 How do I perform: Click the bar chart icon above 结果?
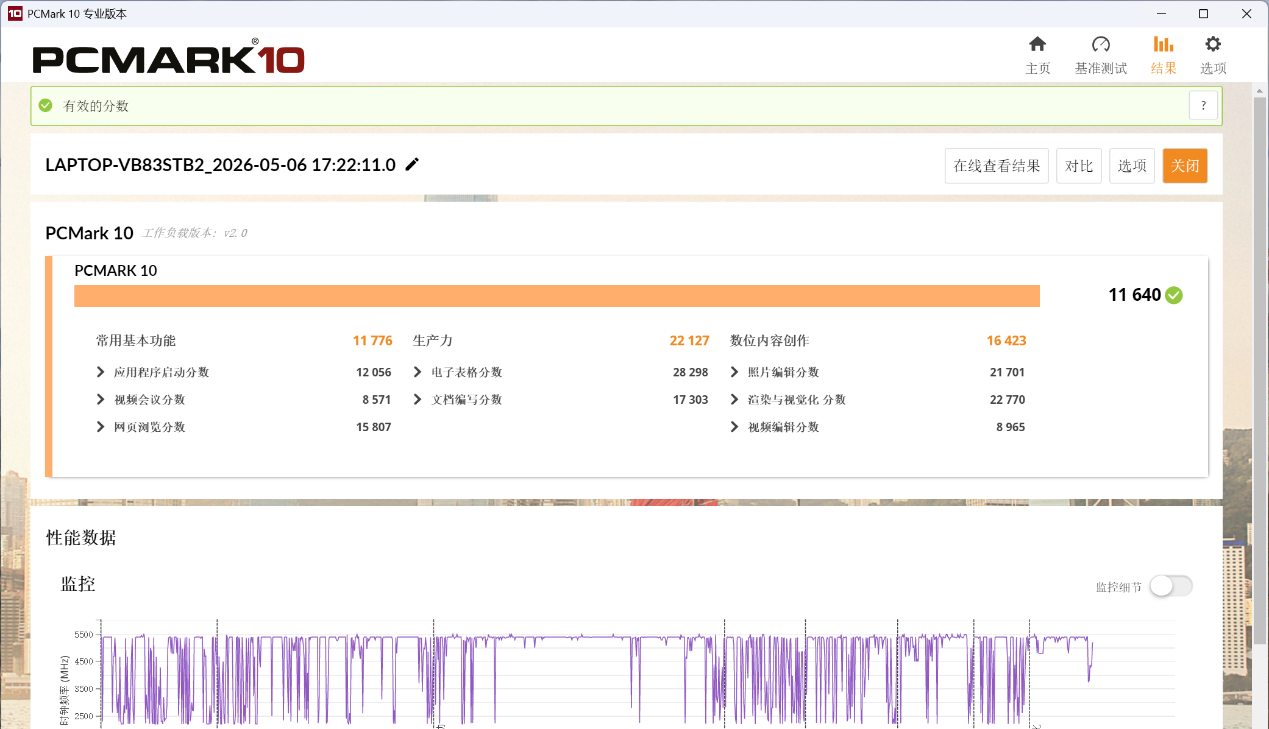(x=1163, y=44)
